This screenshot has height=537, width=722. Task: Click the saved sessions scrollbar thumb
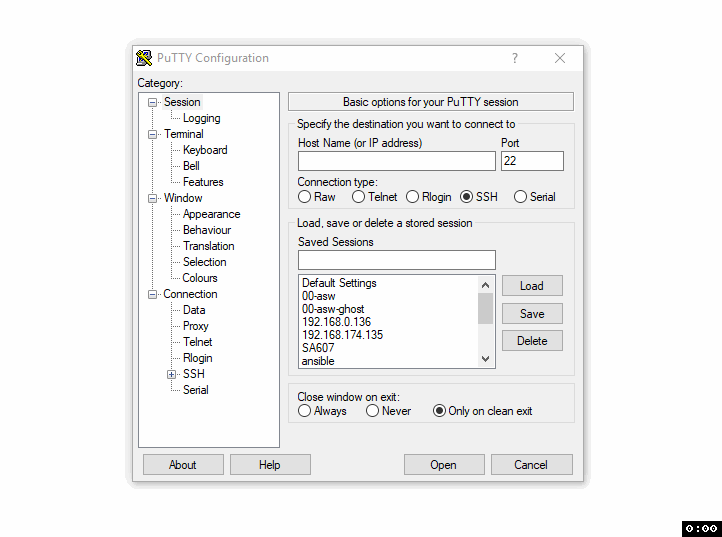[x=485, y=309]
